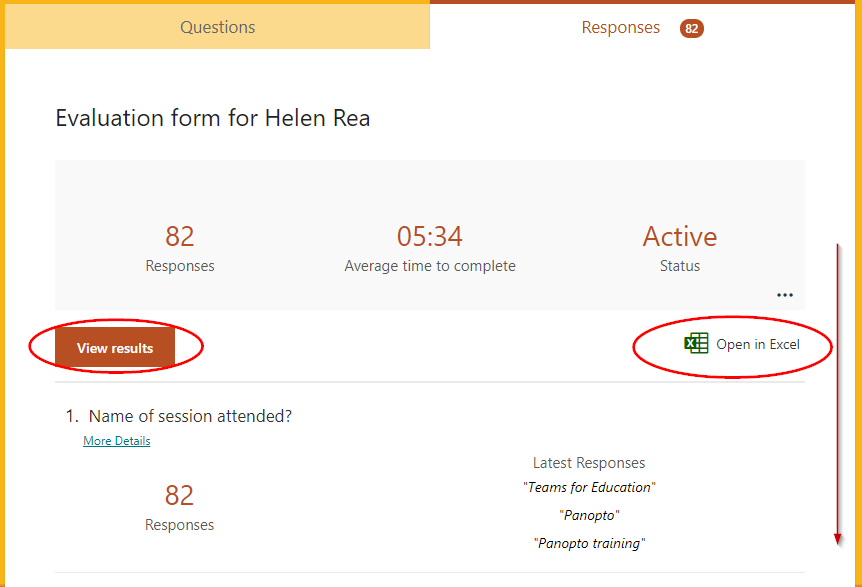
Task: Click the Panopto latest response entry
Action: point(589,515)
